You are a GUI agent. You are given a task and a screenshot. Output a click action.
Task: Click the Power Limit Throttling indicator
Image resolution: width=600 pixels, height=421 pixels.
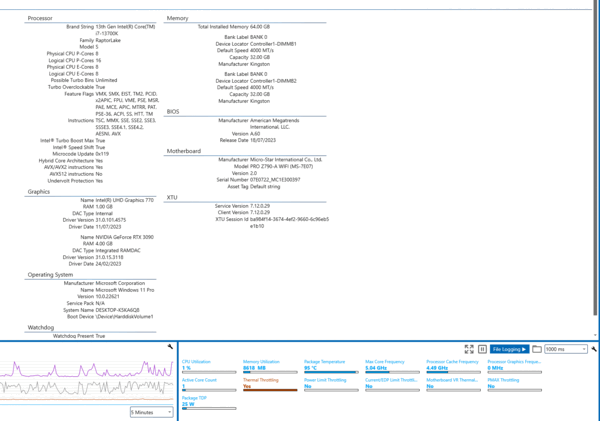click(x=329, y=384)
